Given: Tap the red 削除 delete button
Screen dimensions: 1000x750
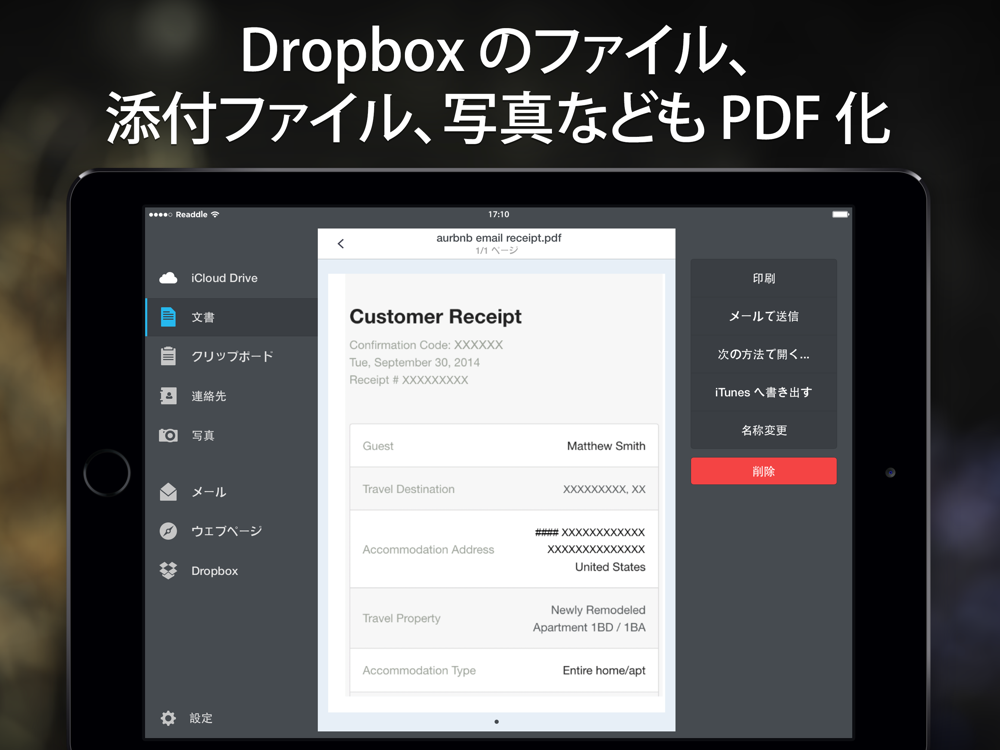Looking at the screenshot, I should [x=763, y=471].
